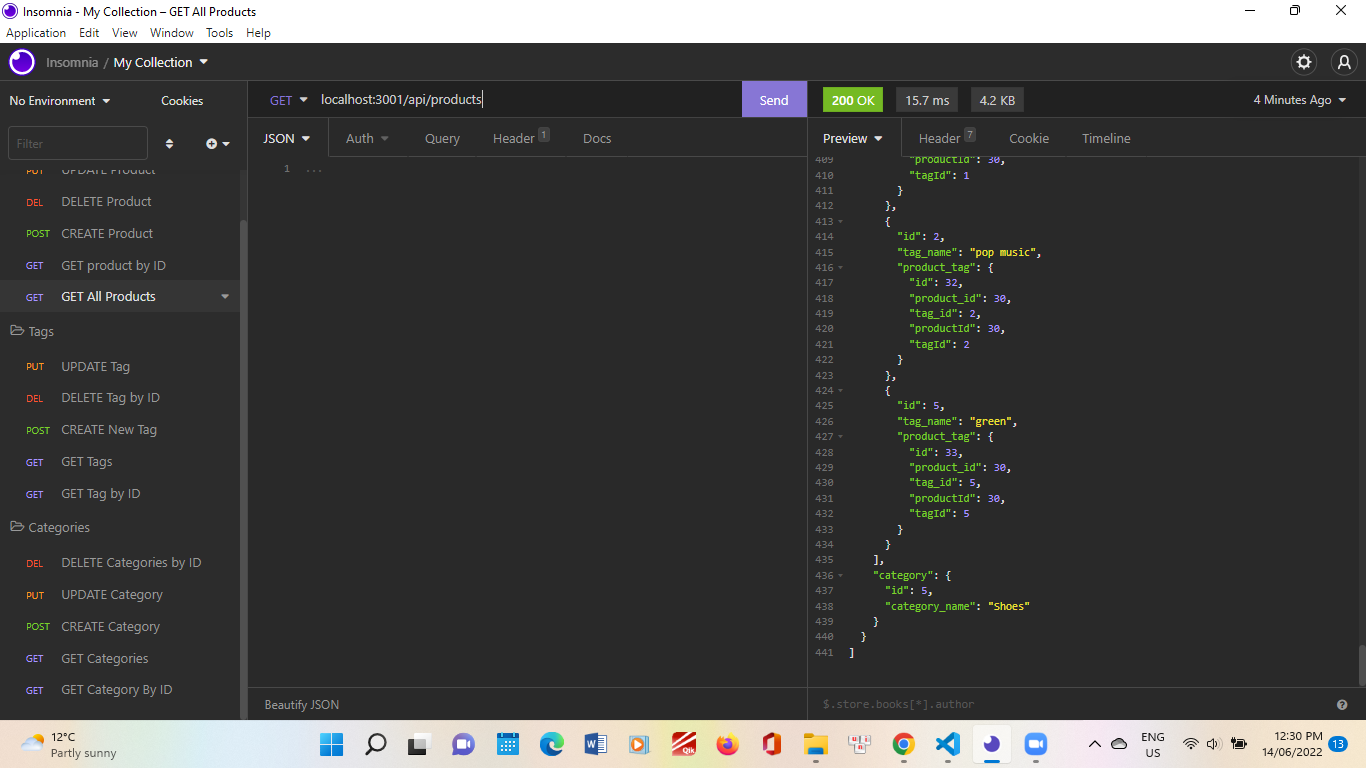Click the response pane scrollbar thumb
The height and width of the screenshot is (768, 1366).
(1361, 666)
